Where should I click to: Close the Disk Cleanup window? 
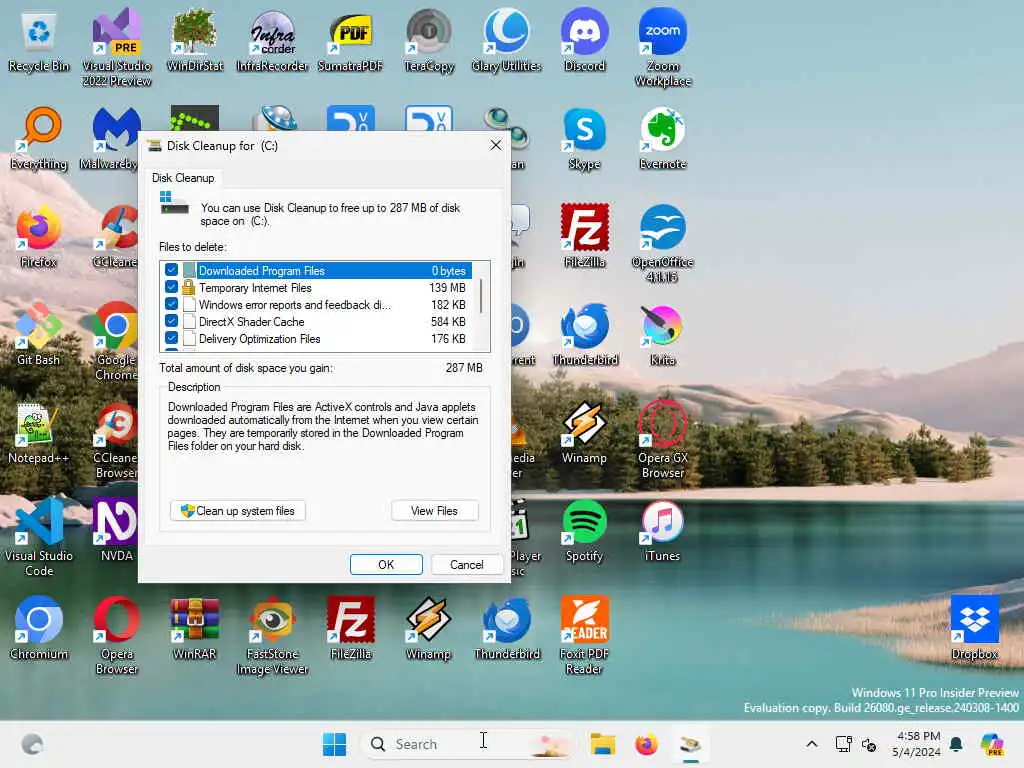pyautogui.click(x=496, y=145)
